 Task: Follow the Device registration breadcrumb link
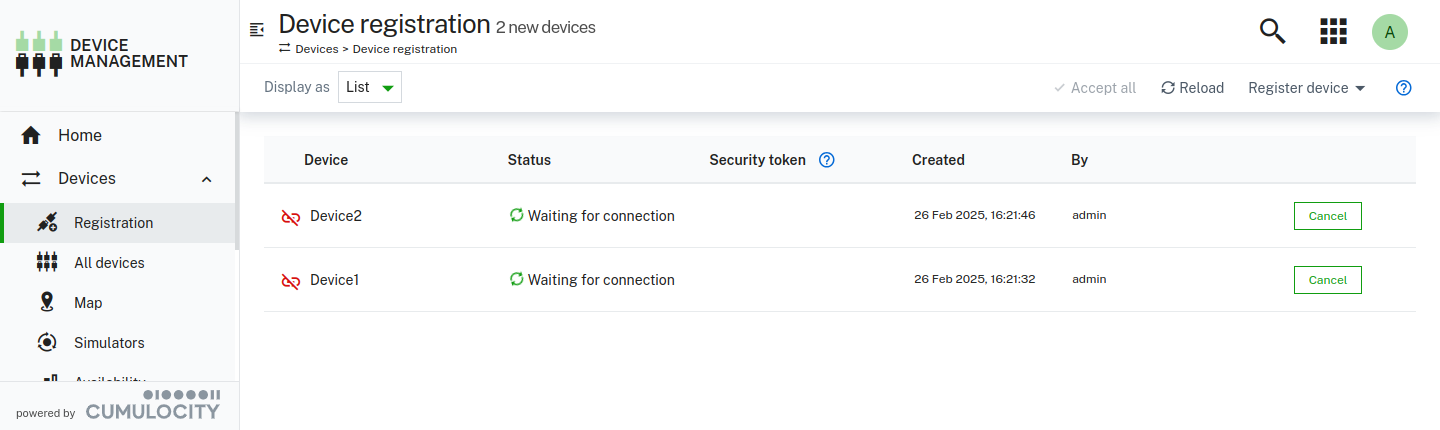tap(405, 49)
